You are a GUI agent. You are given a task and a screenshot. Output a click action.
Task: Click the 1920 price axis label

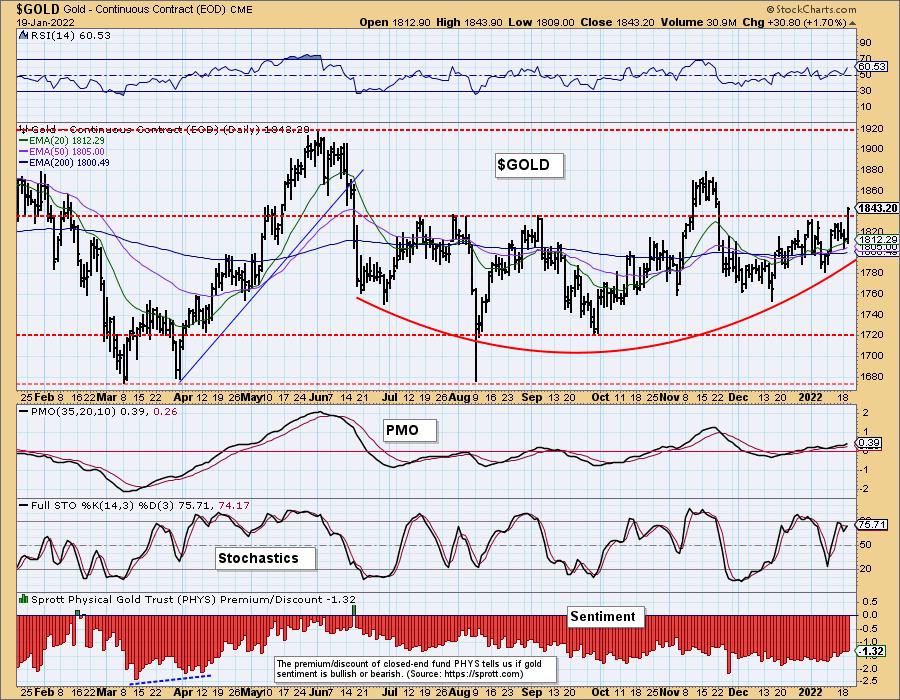click(871, 129)
